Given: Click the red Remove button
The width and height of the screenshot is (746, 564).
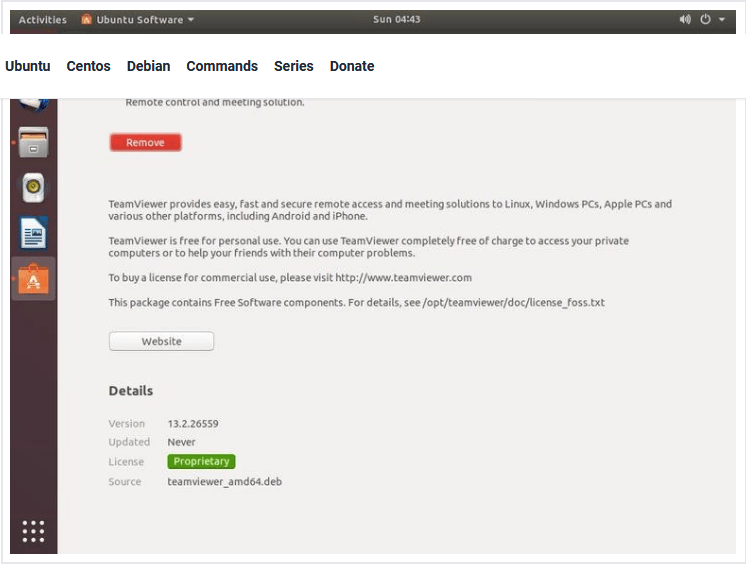Looking at the screenshot, I should click(x=145, y=142).
